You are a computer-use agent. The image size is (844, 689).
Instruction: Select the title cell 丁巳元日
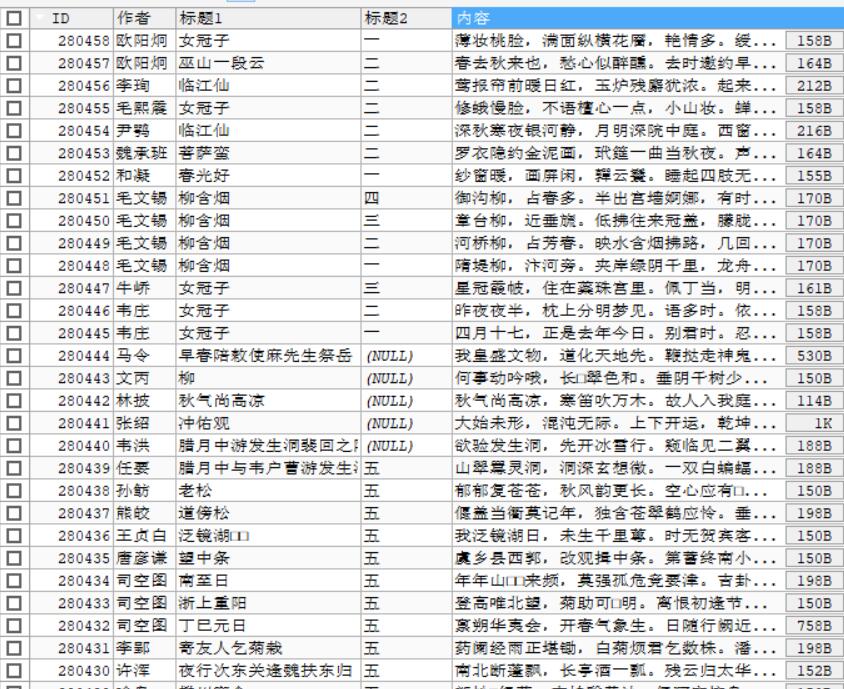click(268, 626)
